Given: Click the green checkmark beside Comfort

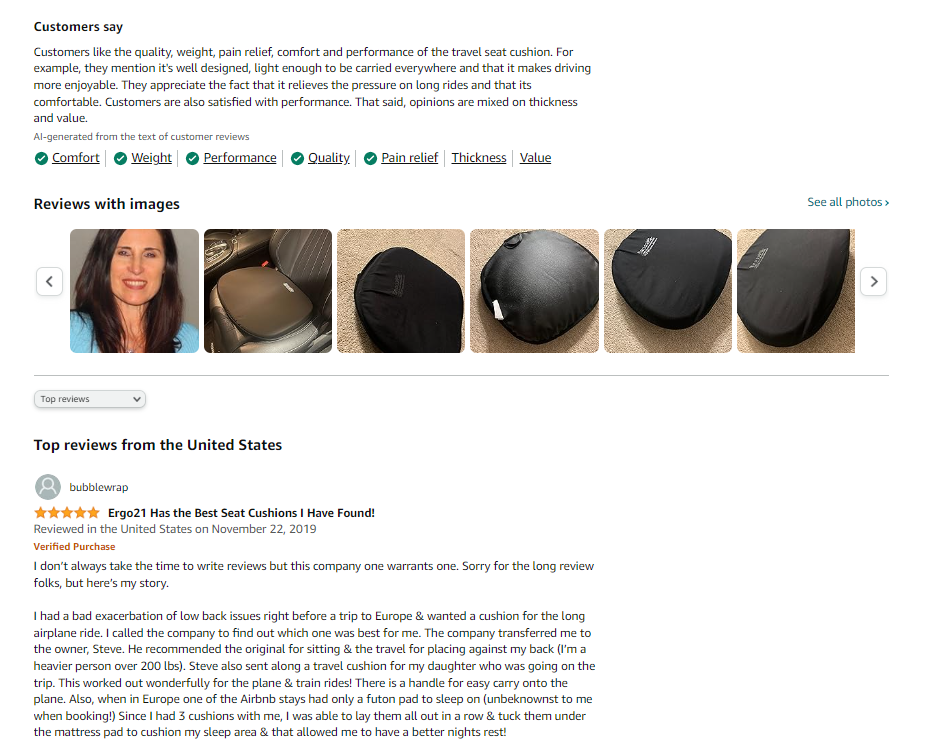Looking at the screenshot, I should (x=41, y=158).
